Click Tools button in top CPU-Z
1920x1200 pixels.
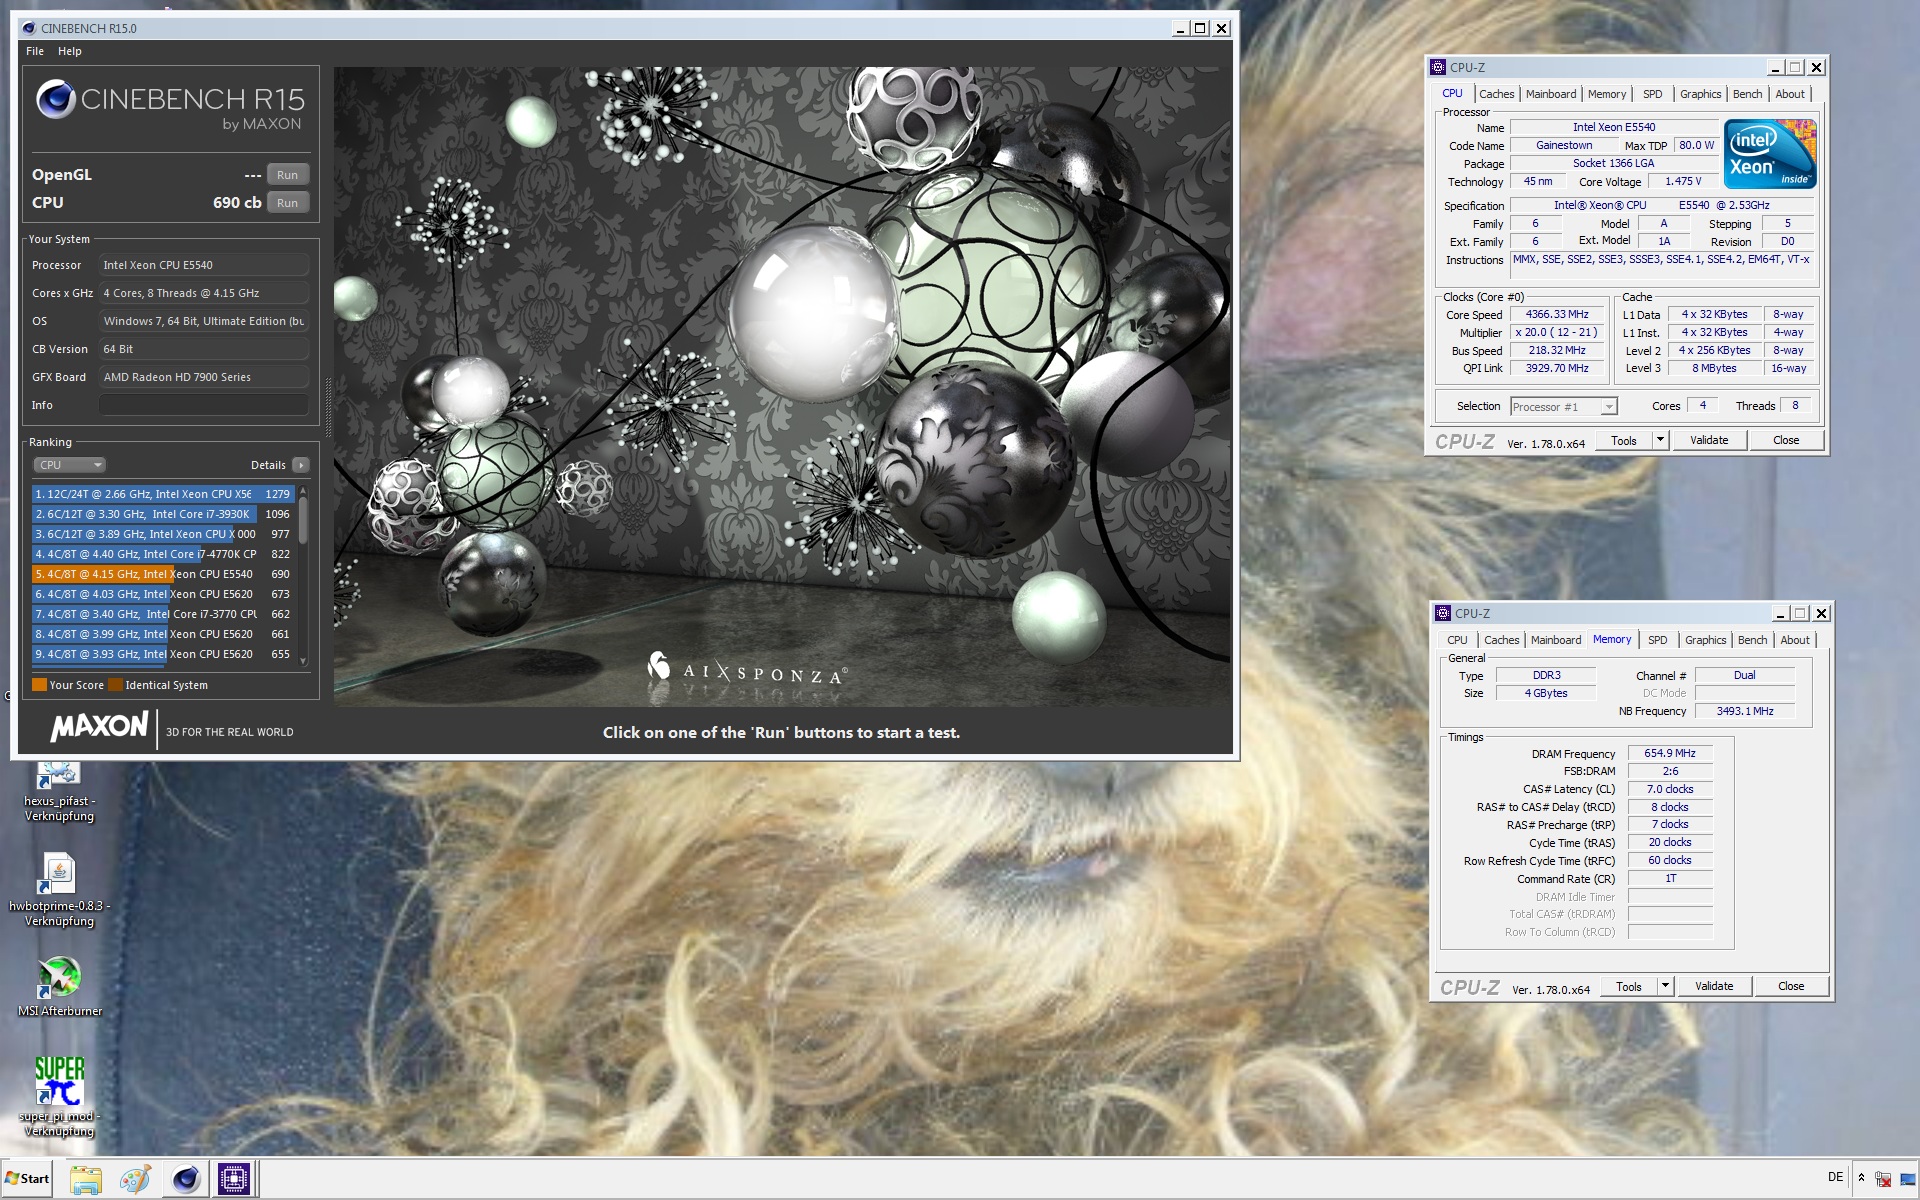click(1624, 441)
